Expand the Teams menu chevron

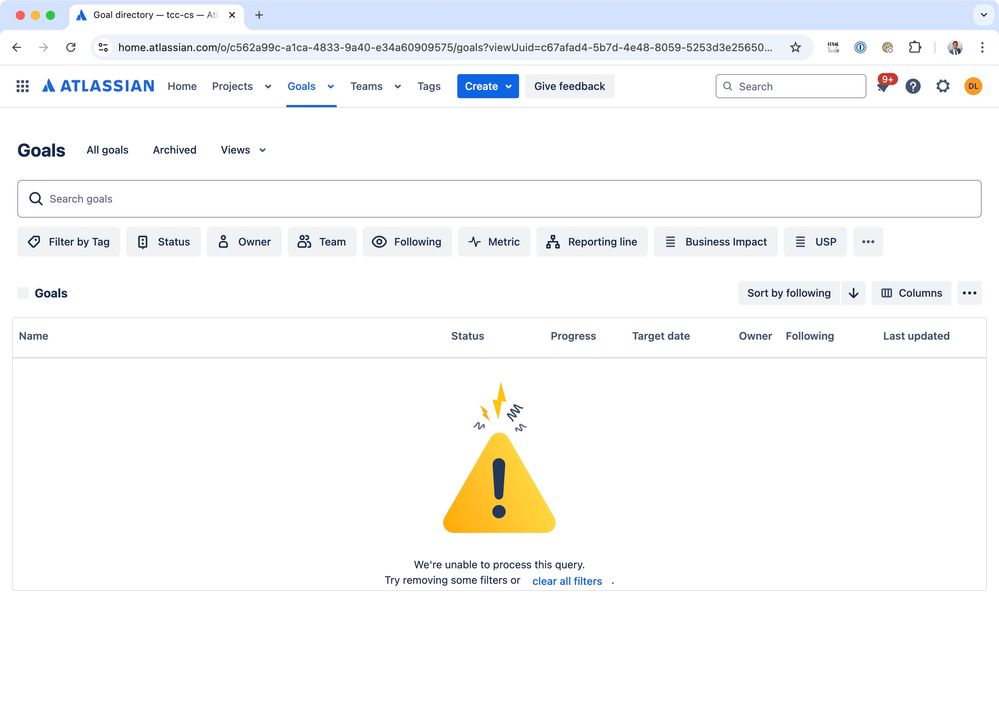click(x=398, y=87)
